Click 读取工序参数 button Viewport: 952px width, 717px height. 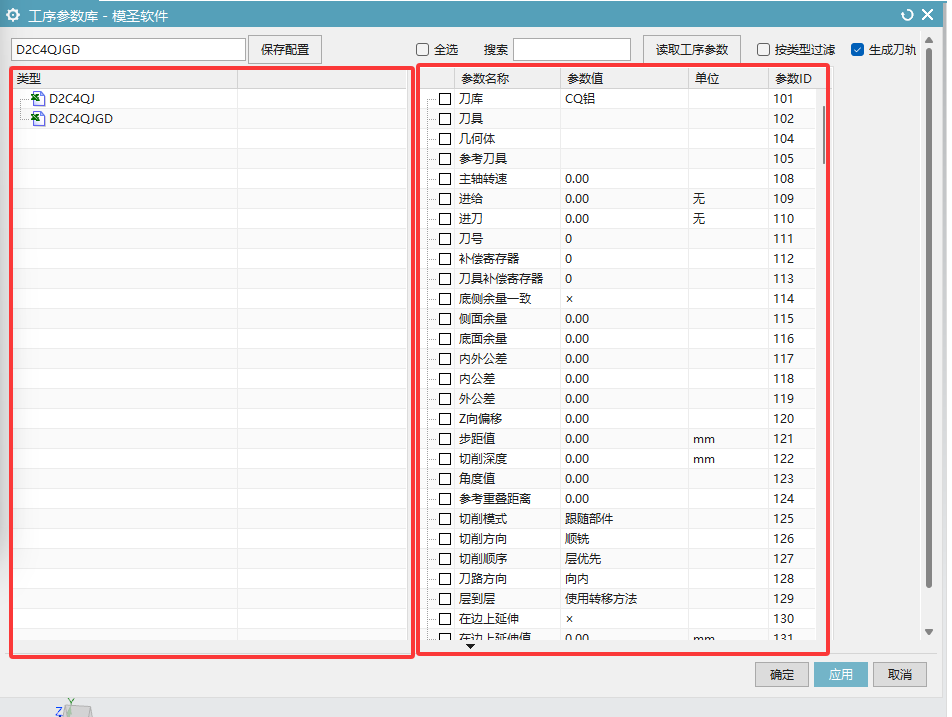[692, 50]
